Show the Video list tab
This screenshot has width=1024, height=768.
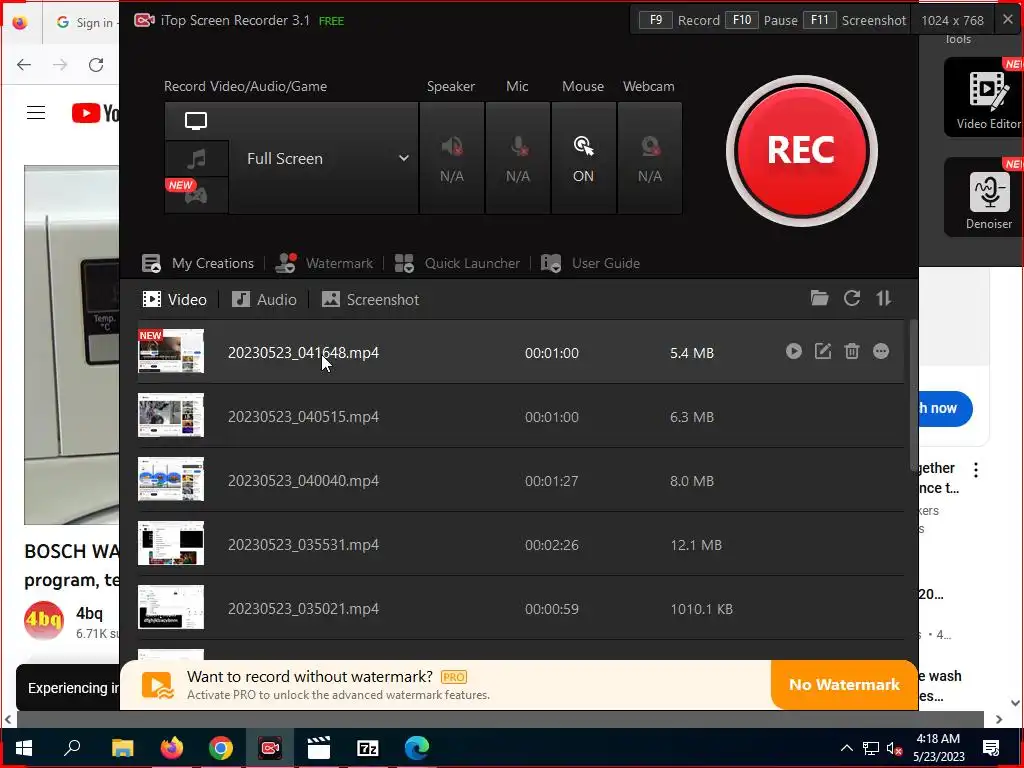click(x=174, y=300)
